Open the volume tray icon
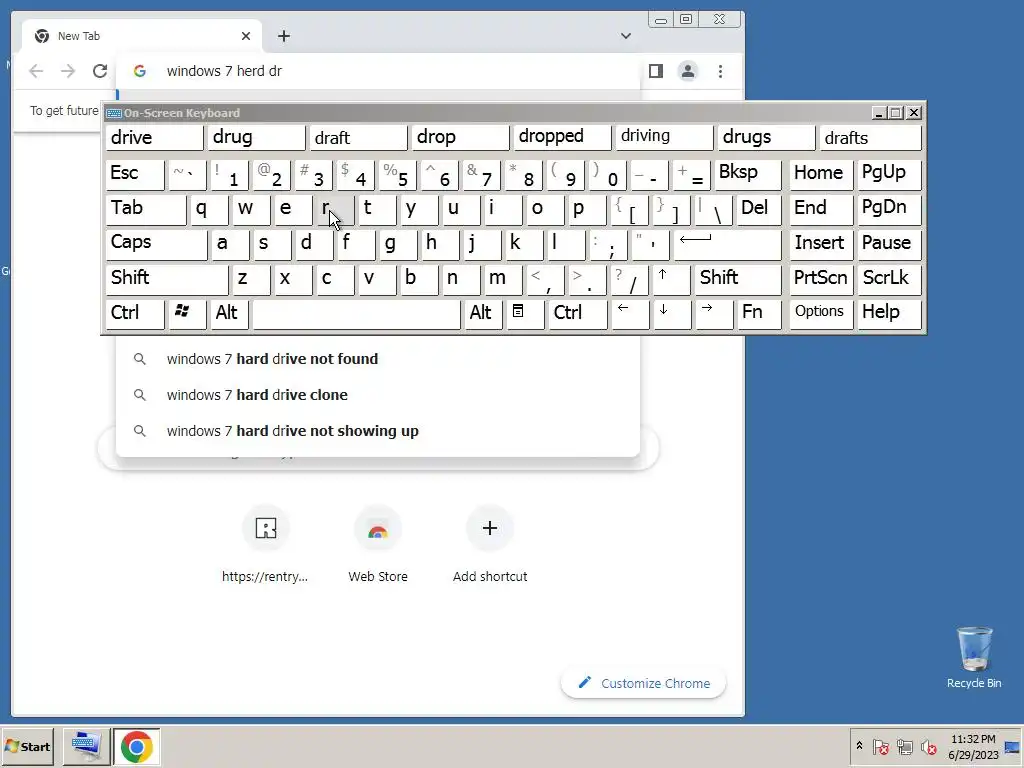1024x768 pixels. point(929,746)
